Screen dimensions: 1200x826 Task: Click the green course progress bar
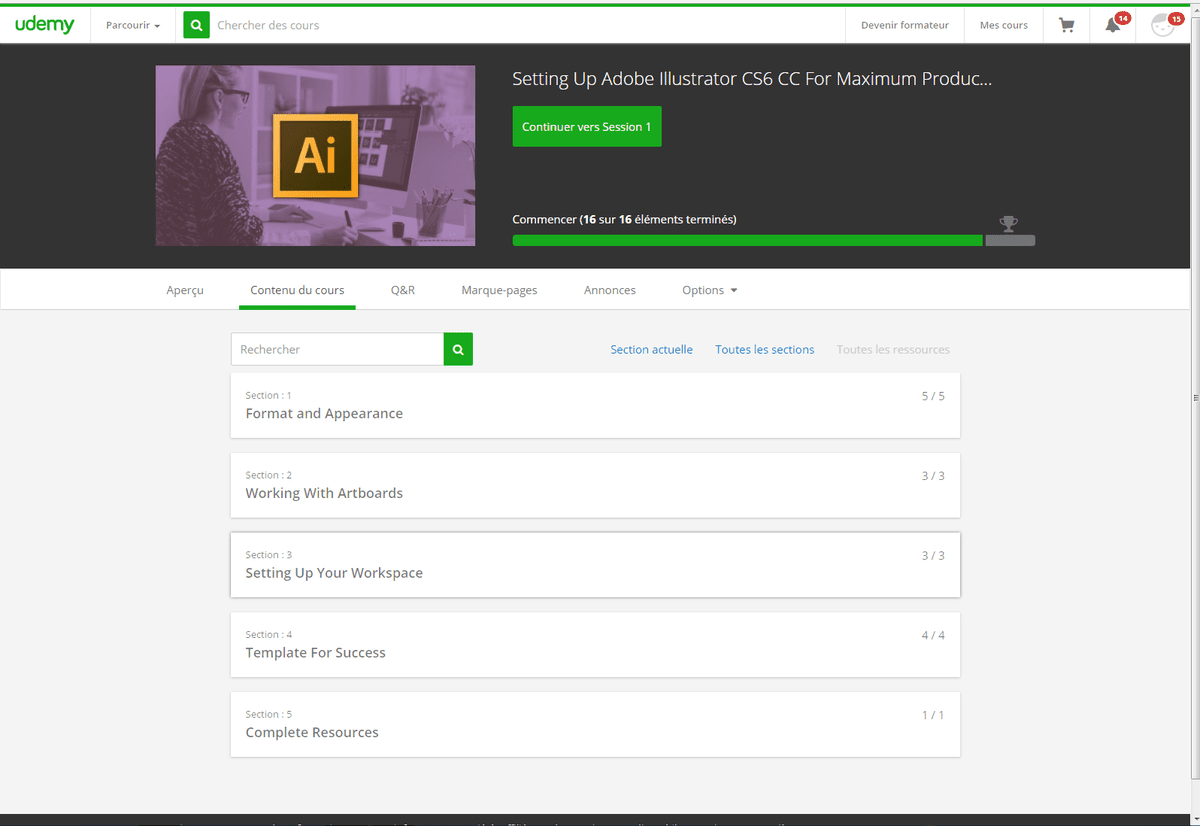click(747, 240)
